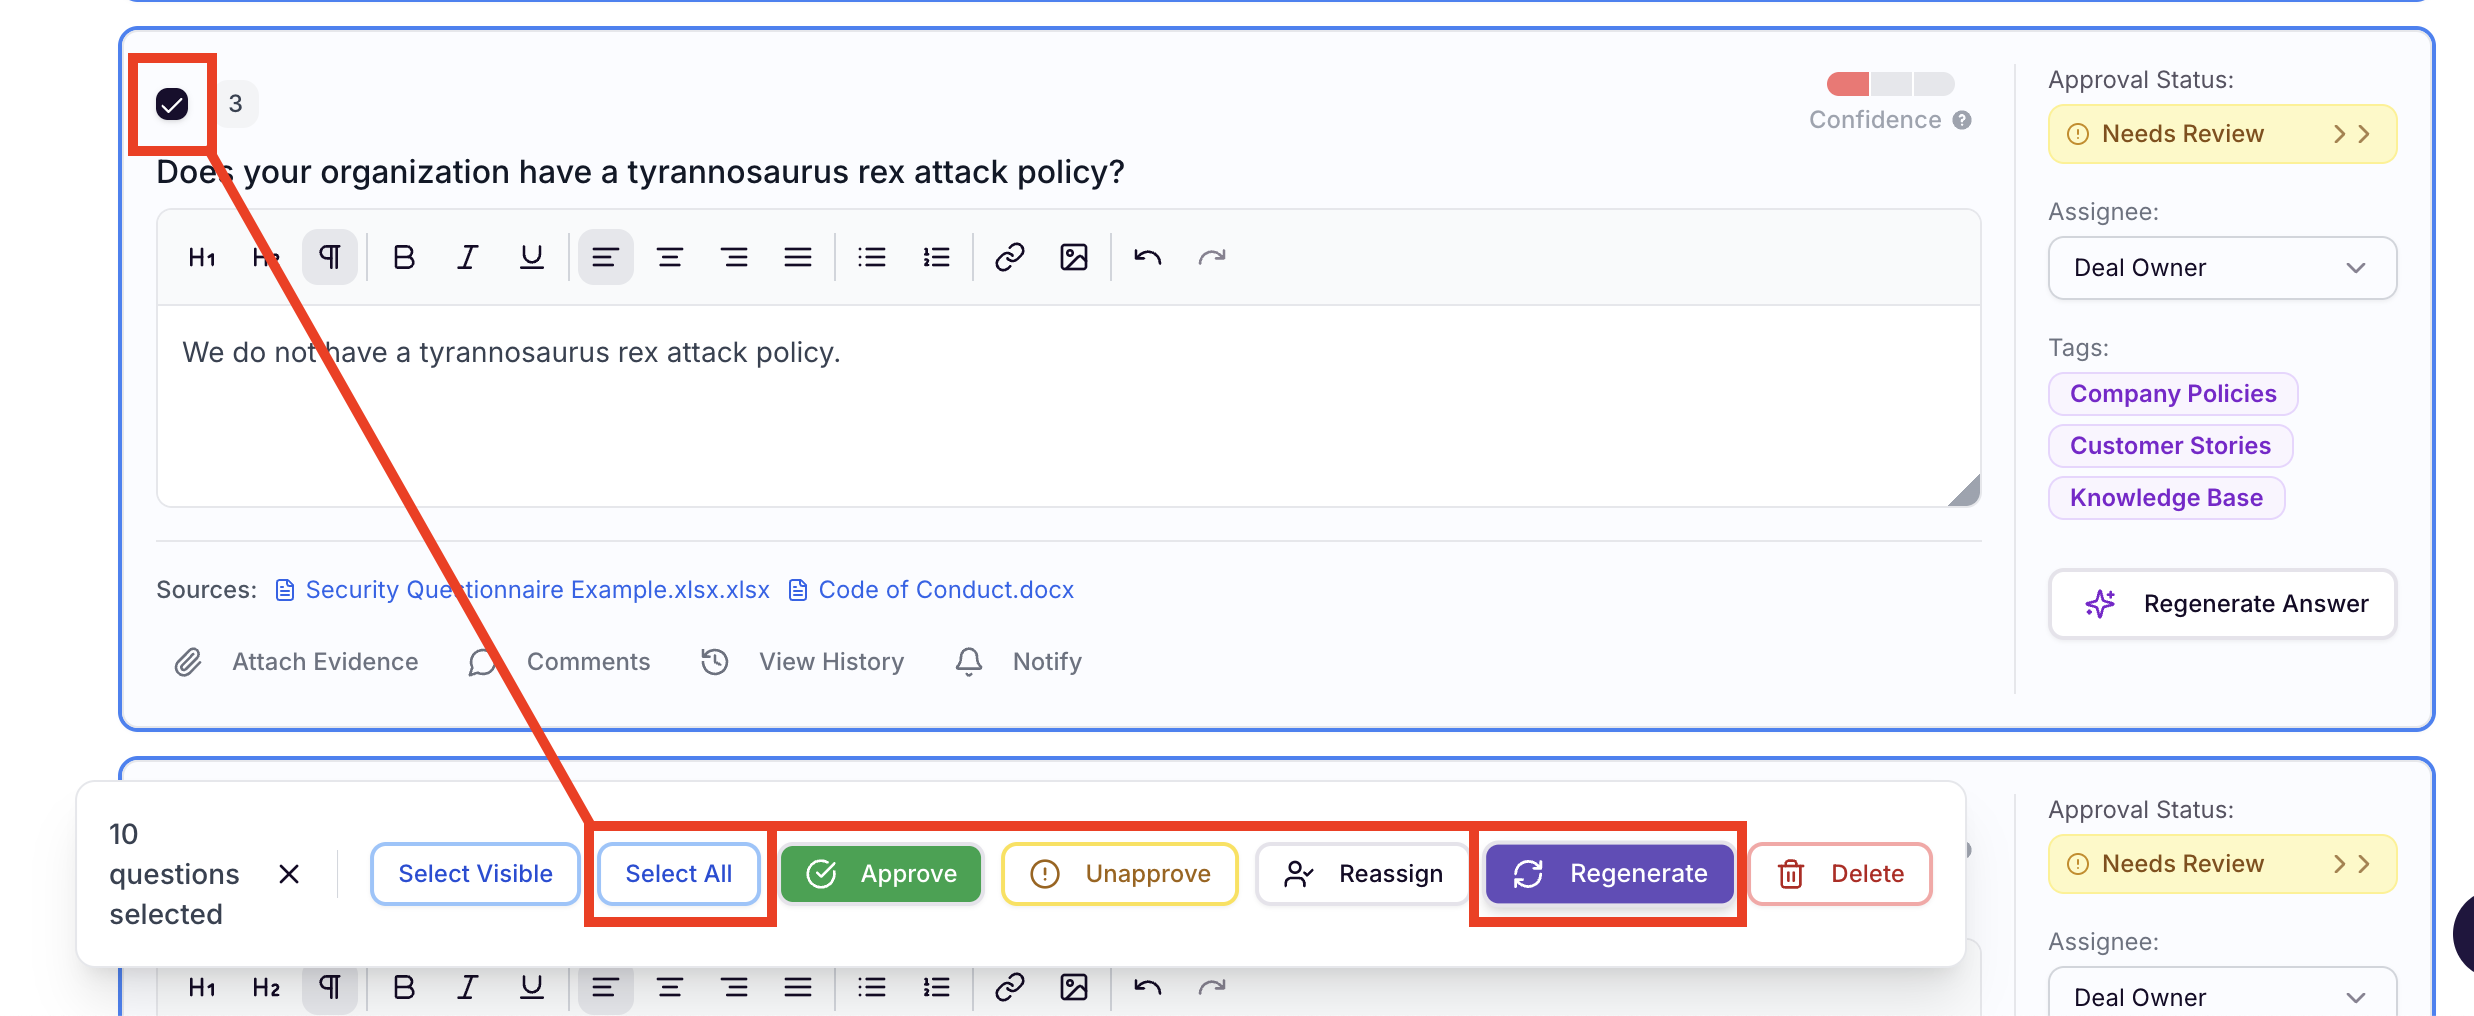Attach Evidence to the tyrannosaurus question
This screenshot has width=2474, height=1016.
296,662
